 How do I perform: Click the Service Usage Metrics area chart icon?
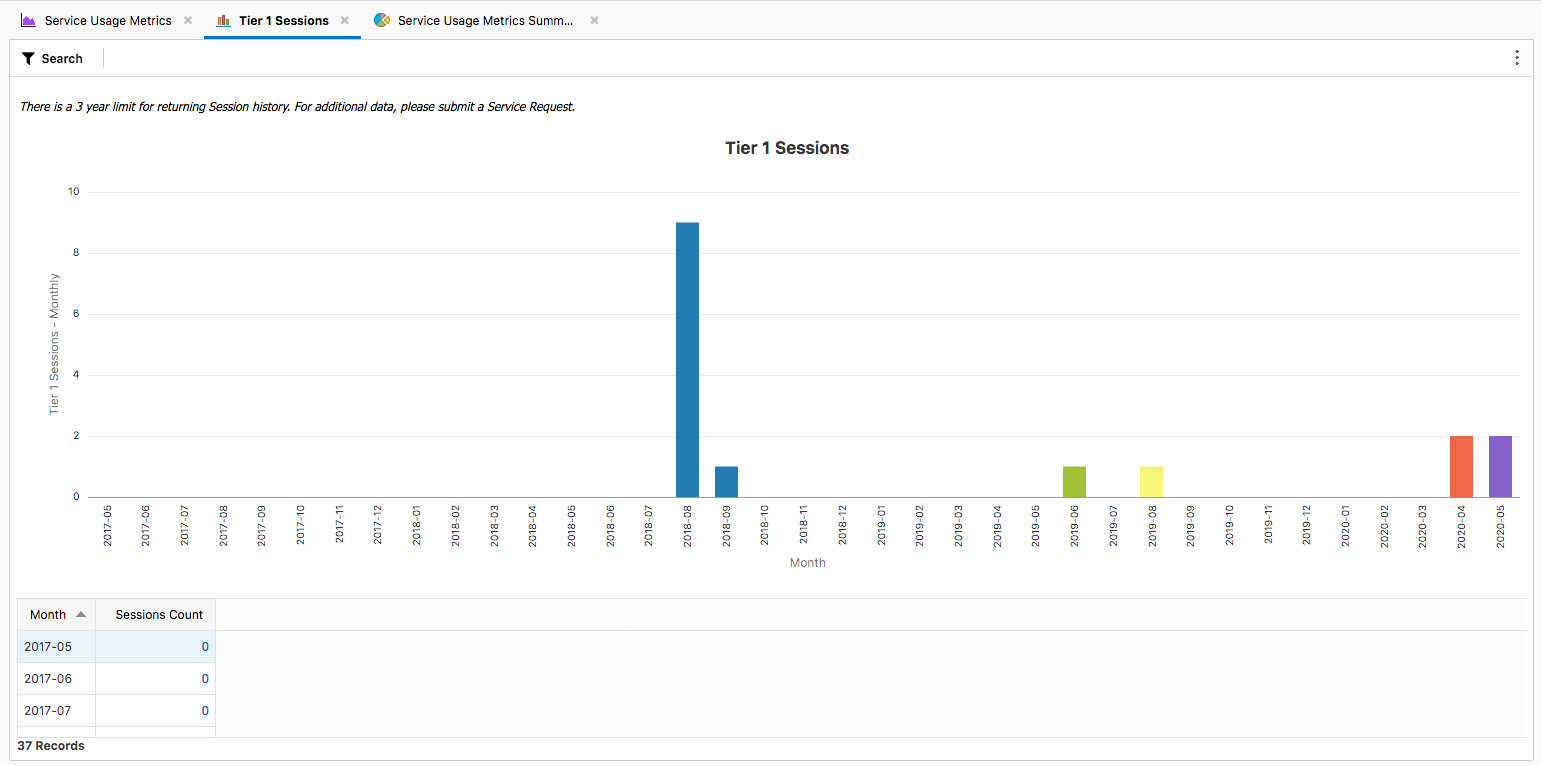click(28, 20)
